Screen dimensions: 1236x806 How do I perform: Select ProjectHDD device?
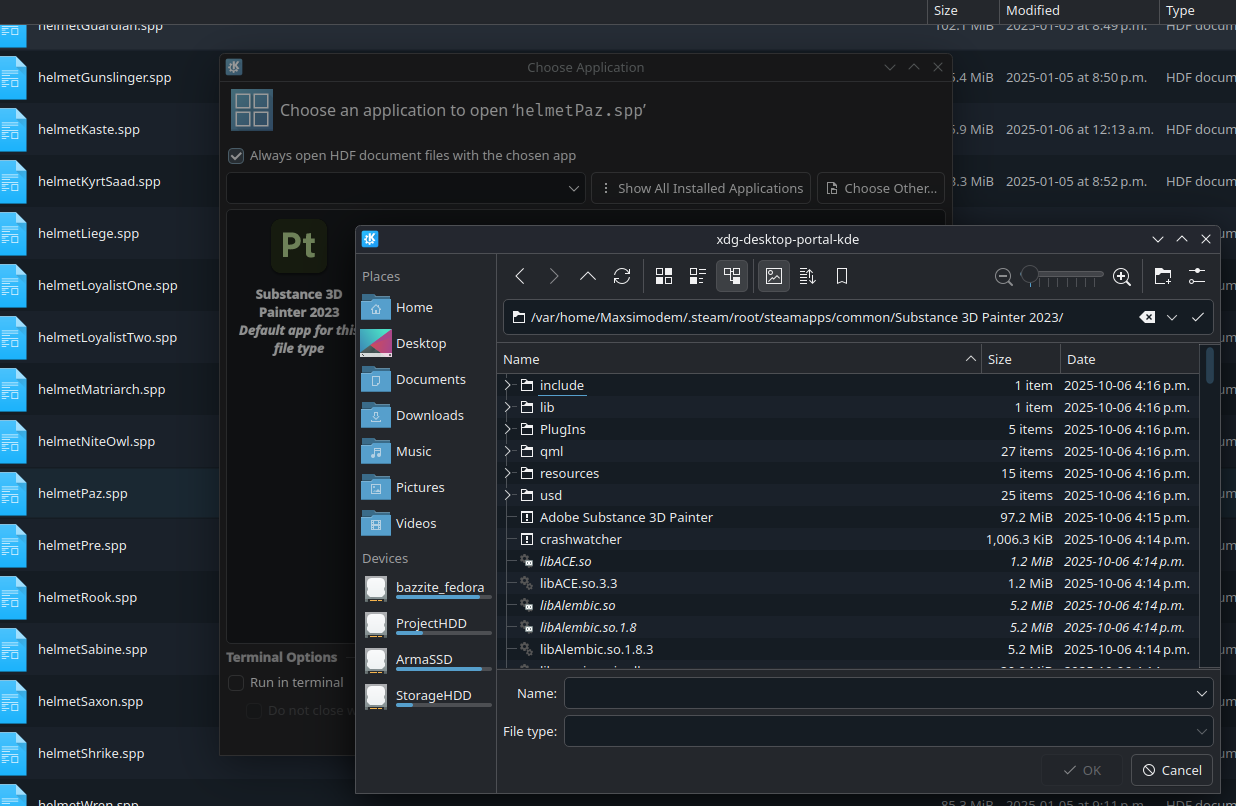pyautogui.click(x=427, y=623)
